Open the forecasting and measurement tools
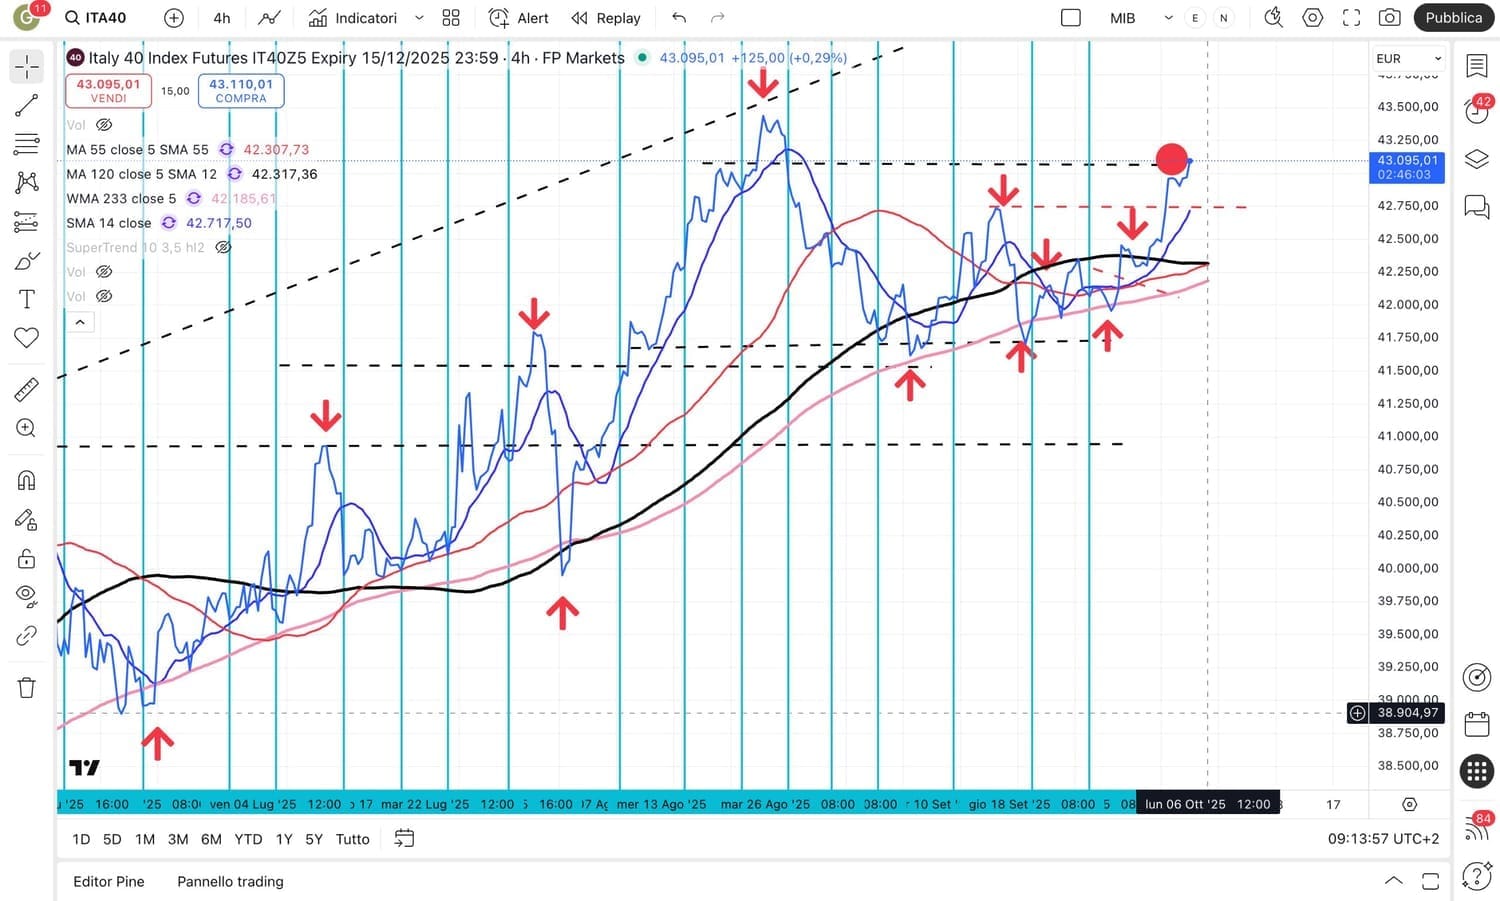The image size is (1500, 901). tap(27, 222)
